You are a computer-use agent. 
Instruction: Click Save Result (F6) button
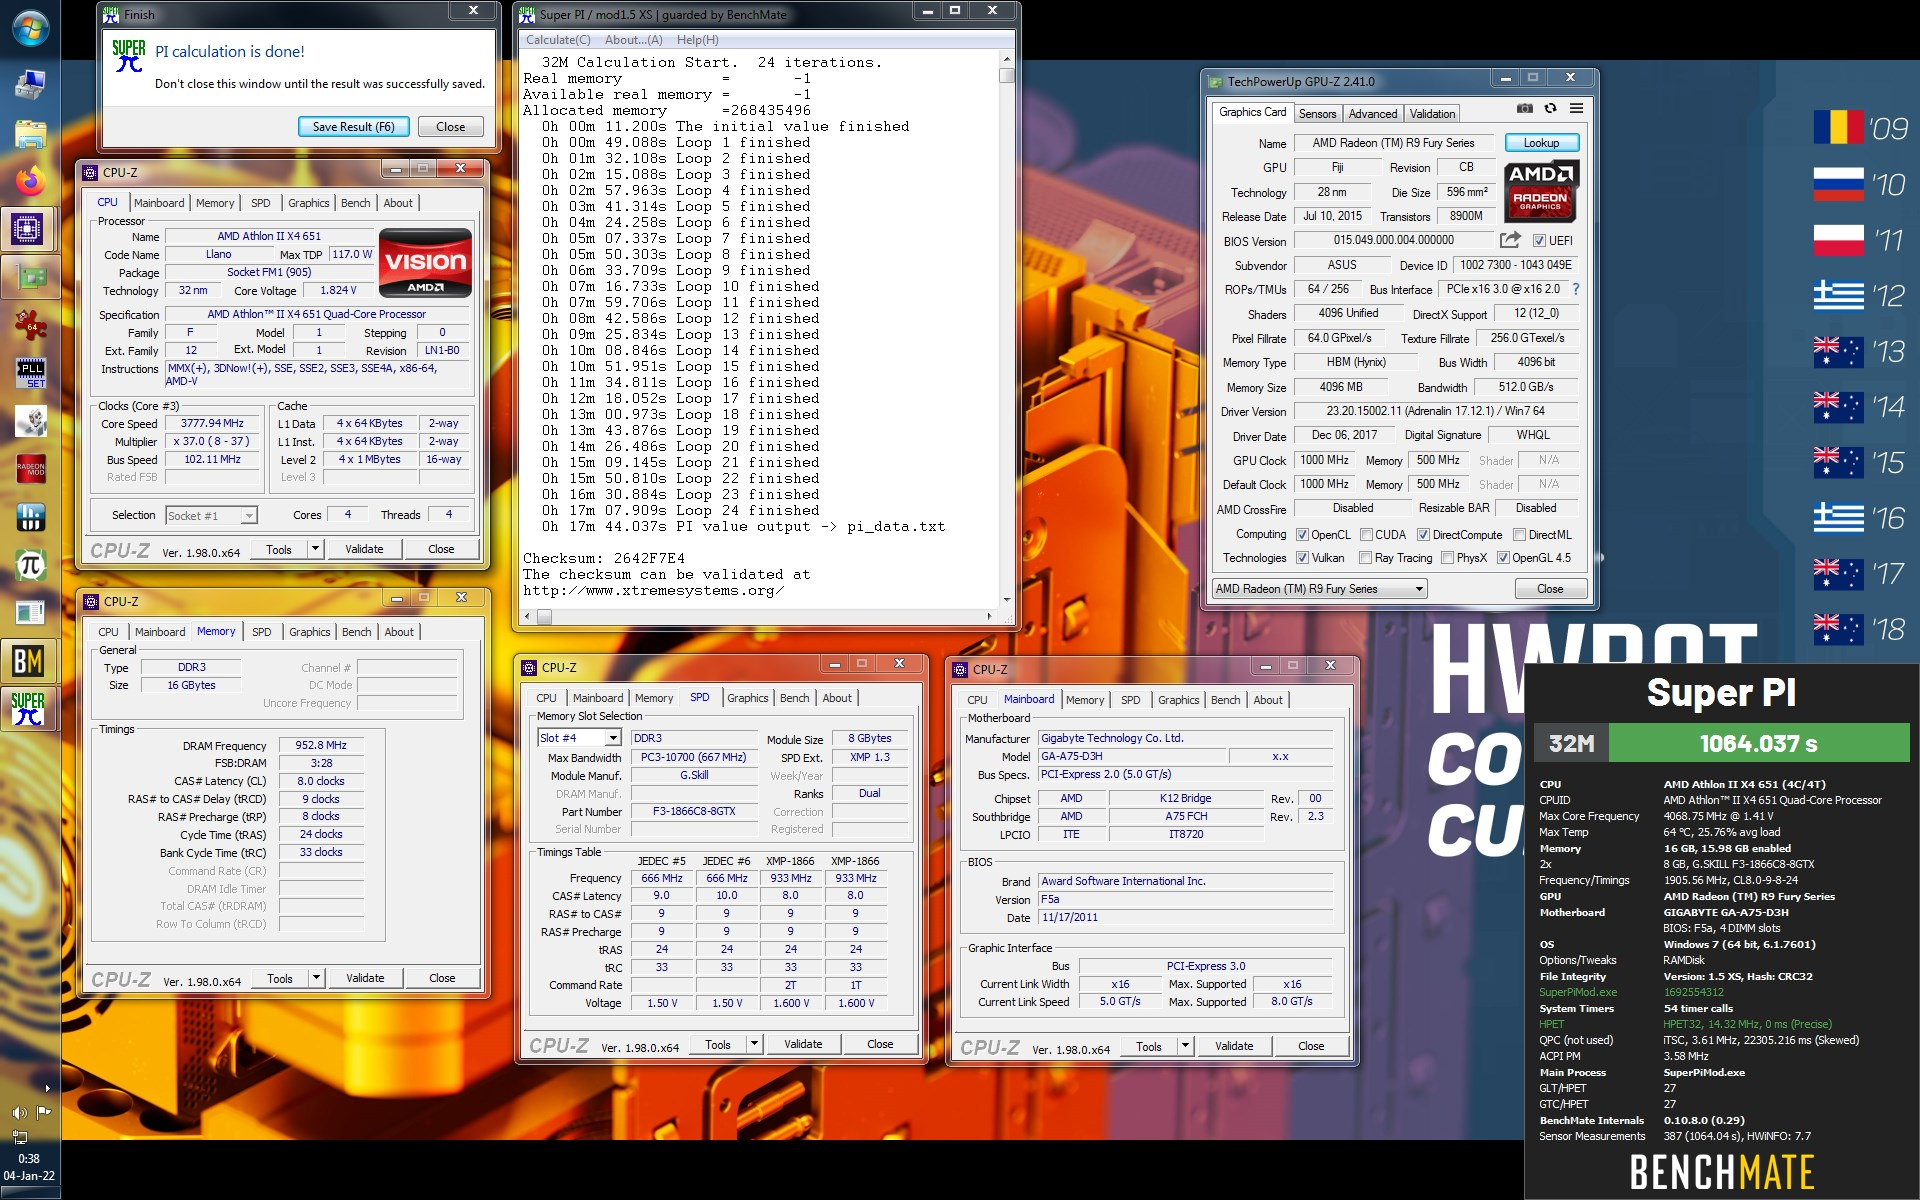click(x=353, y=127)
